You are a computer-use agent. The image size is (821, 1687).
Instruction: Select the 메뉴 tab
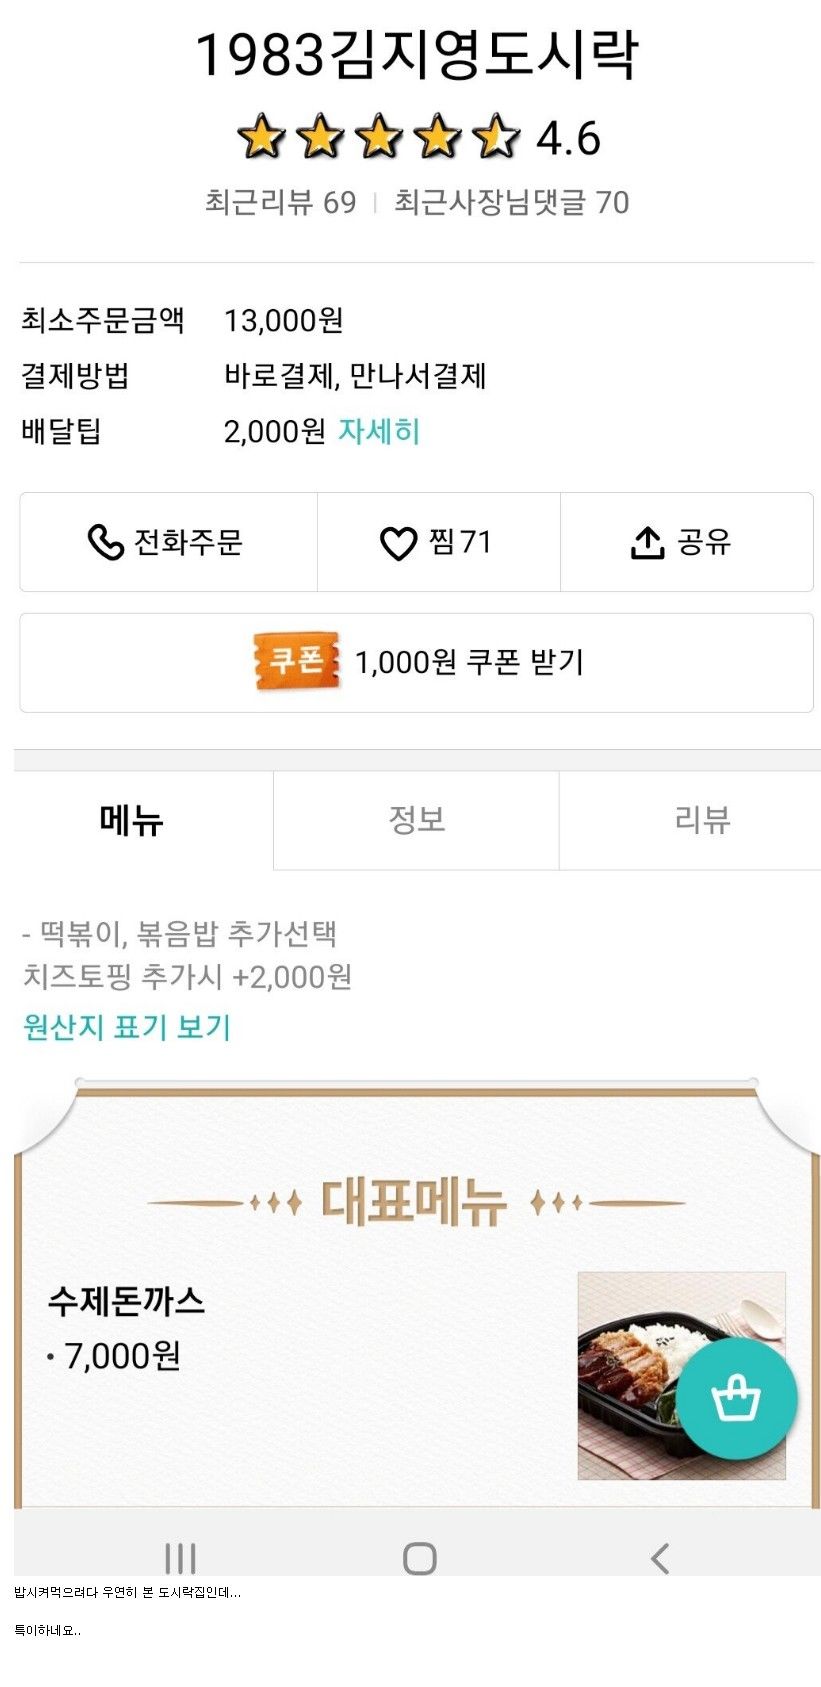point(131,820)
